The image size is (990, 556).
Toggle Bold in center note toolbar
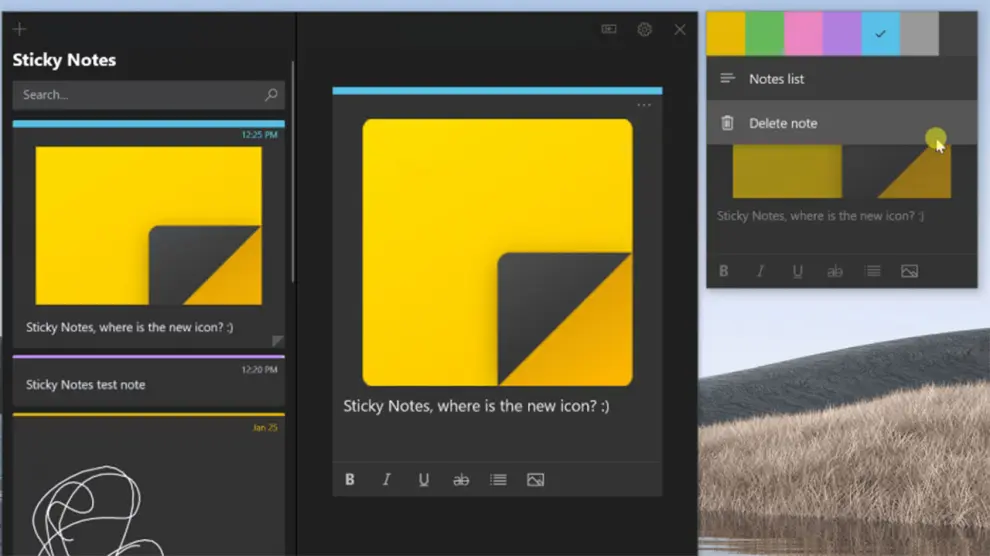(350, 480)
